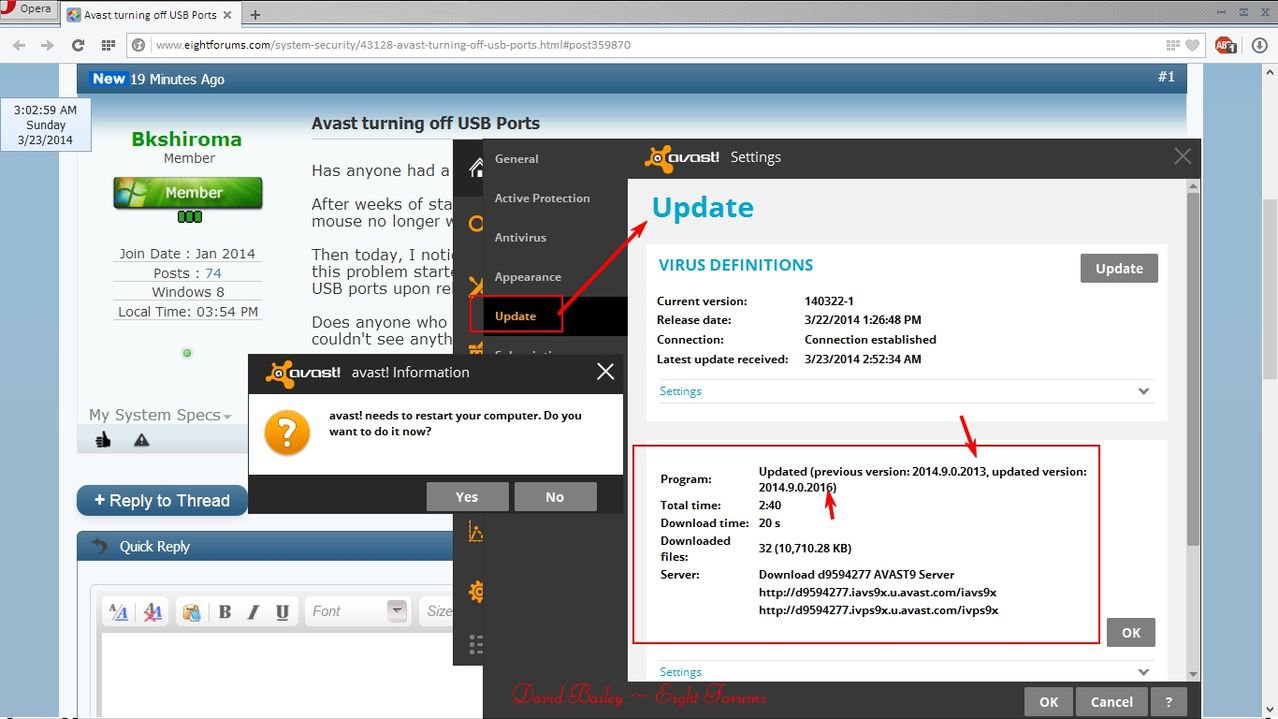Expand Virus Definitions Settings chevron

(1143, 392)
